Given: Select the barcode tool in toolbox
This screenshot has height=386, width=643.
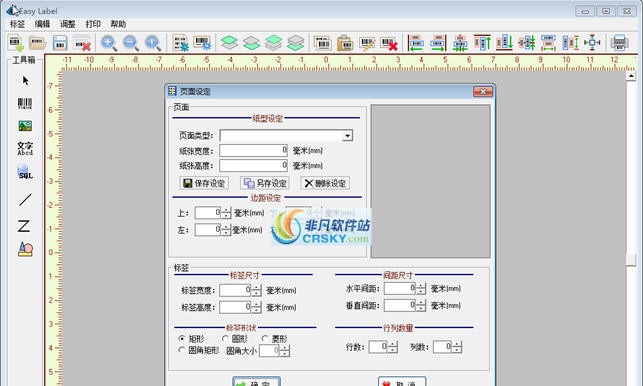Looking at the screenshot, I should point(25,103).
